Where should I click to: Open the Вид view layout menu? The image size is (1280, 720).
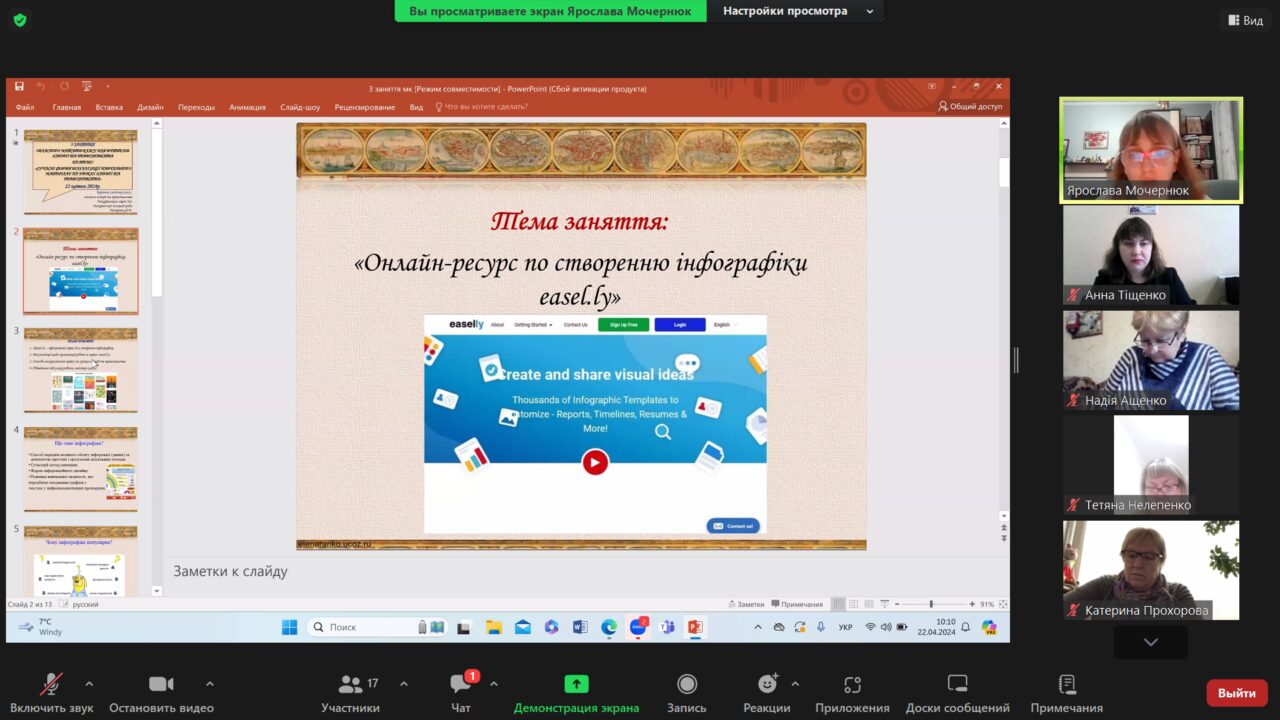coord(1245,20)
